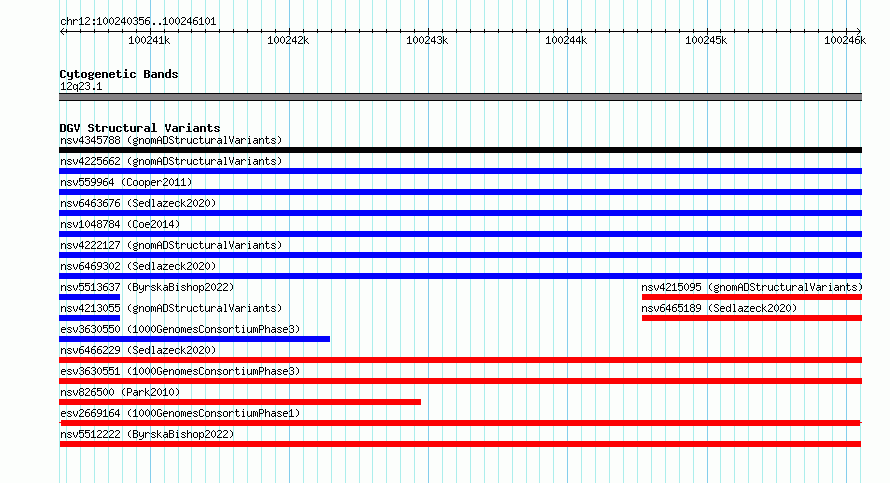This screenshot has height=483, width=890.
Task: Click the blue esv3630550 bar
Action: pos(195,339)
